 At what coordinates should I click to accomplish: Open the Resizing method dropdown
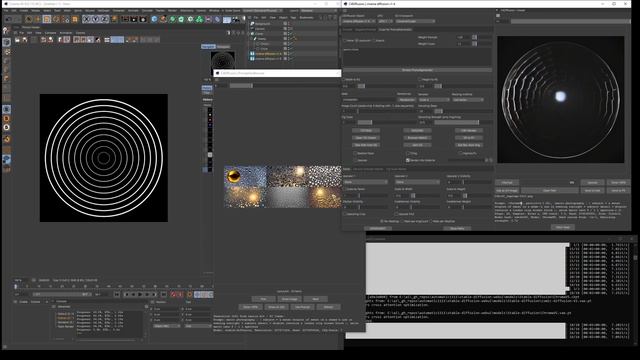[x=468, y=100]
